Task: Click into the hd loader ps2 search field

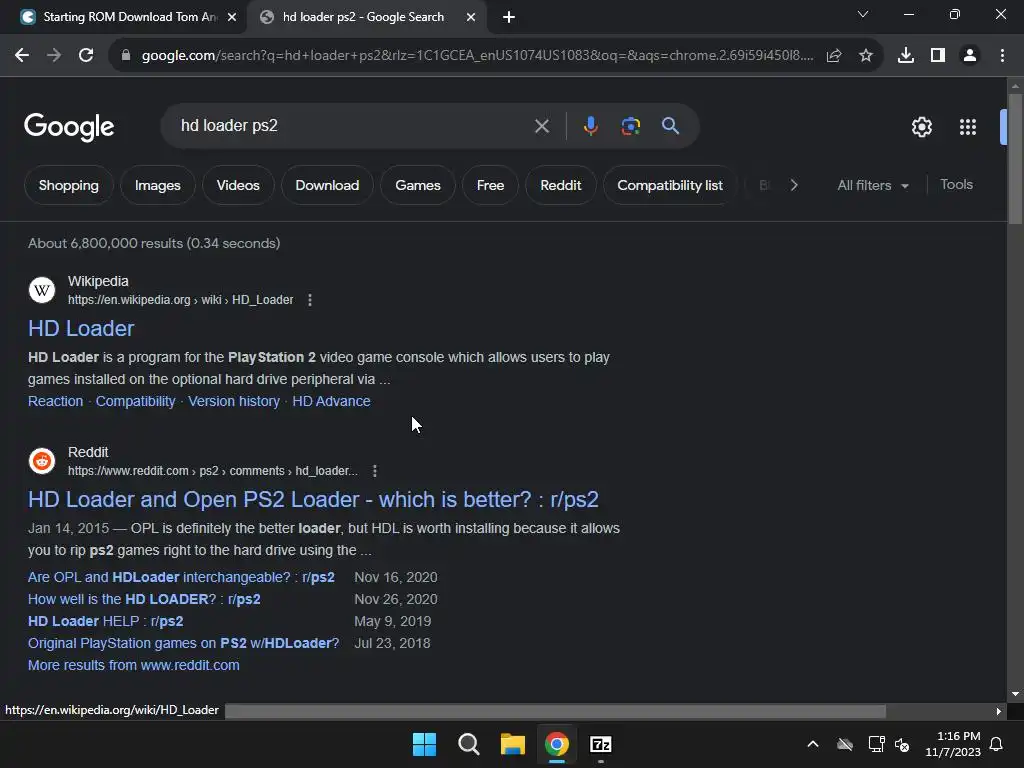Action: (x=353, y=126)
